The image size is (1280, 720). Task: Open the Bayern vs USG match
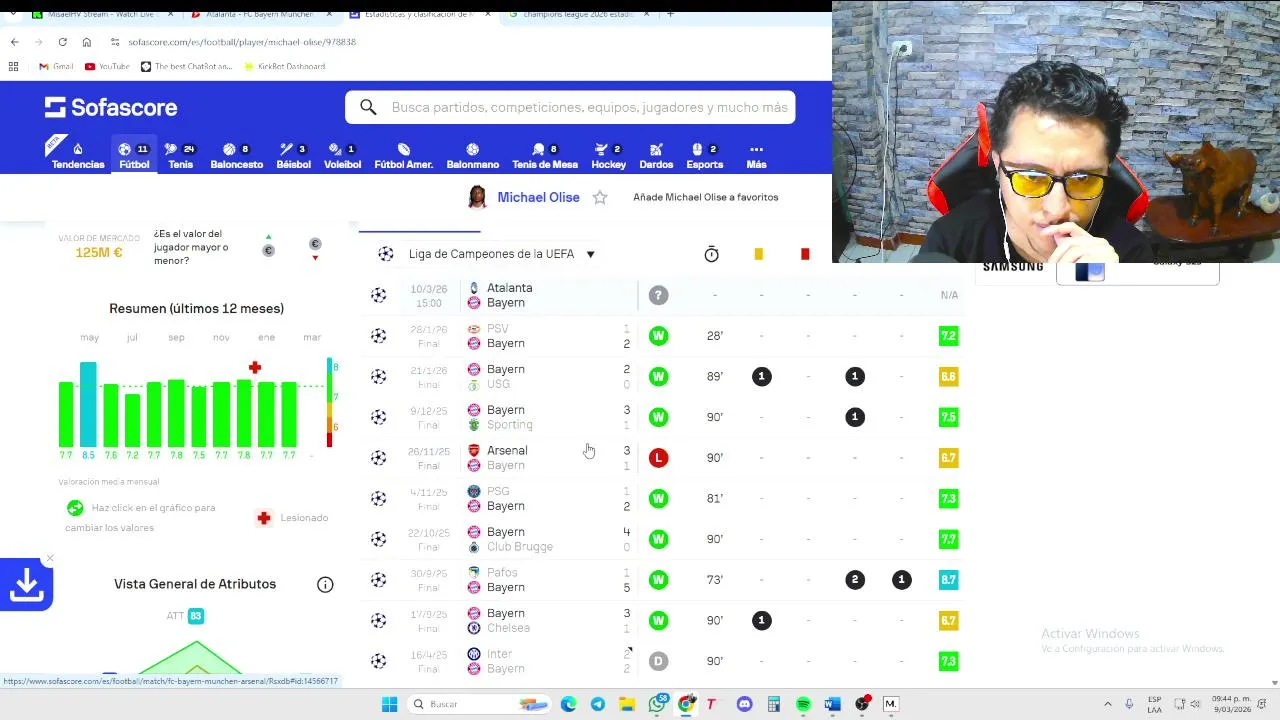click(660, 376)
